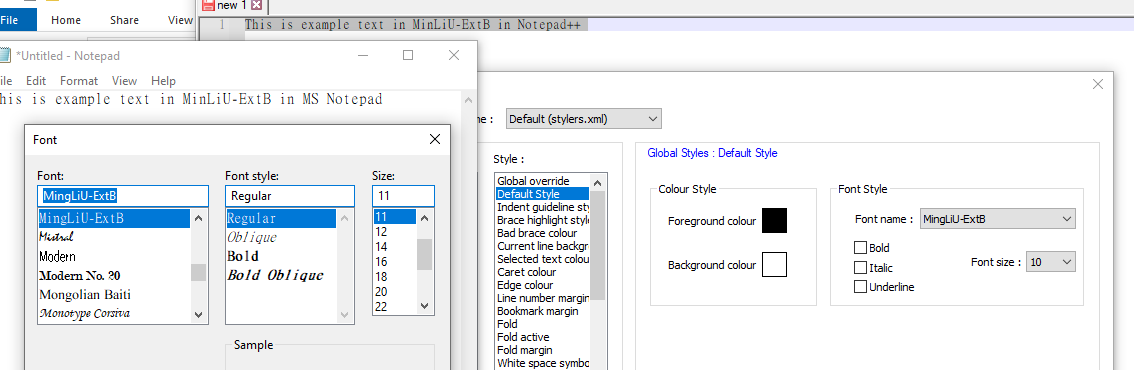The image size is (1134, 370).
Task: Click down arrow of the font style scrollbar
Action: (x=345, y=314)
